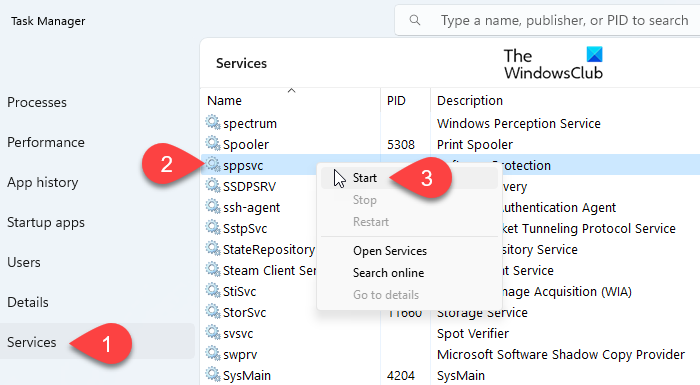Click the SysMain service gear icon
The width and height of the screenshot is (700, 385).
213,374
